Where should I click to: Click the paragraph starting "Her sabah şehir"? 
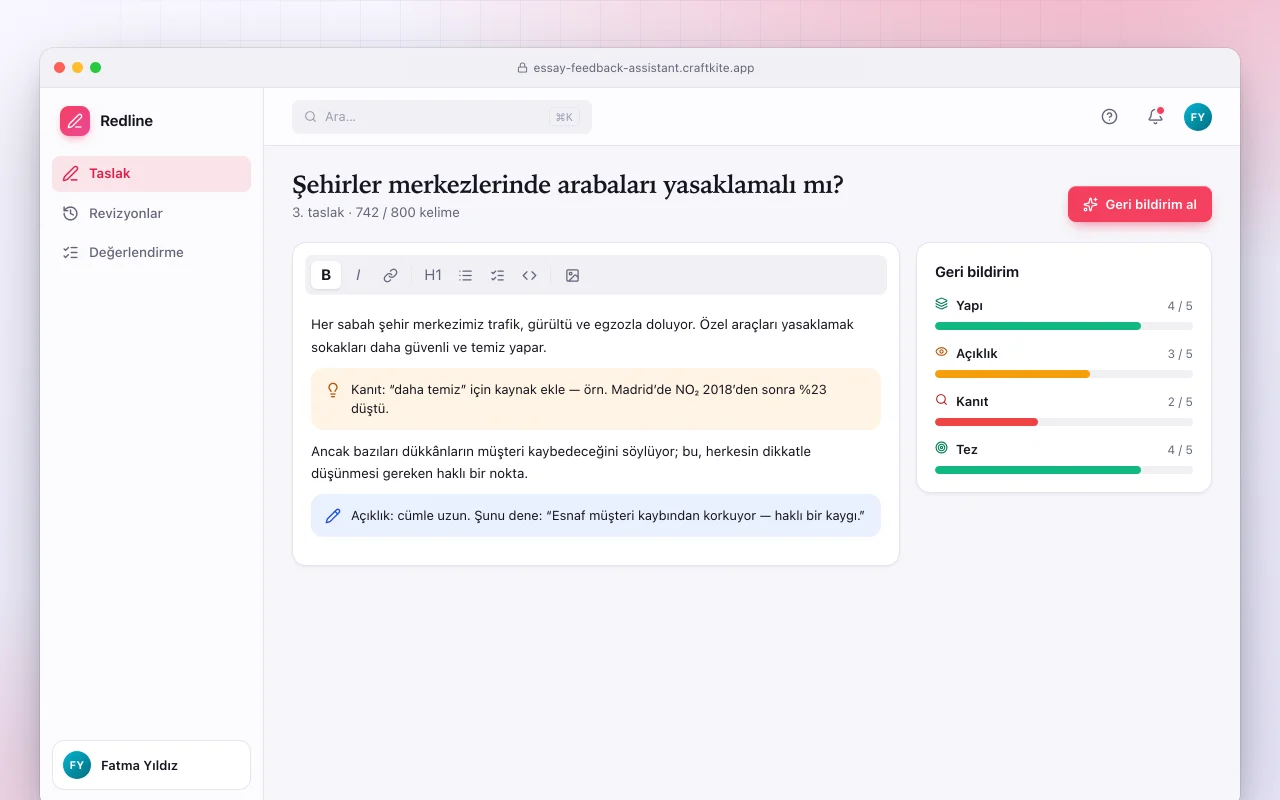click(596, 336)
